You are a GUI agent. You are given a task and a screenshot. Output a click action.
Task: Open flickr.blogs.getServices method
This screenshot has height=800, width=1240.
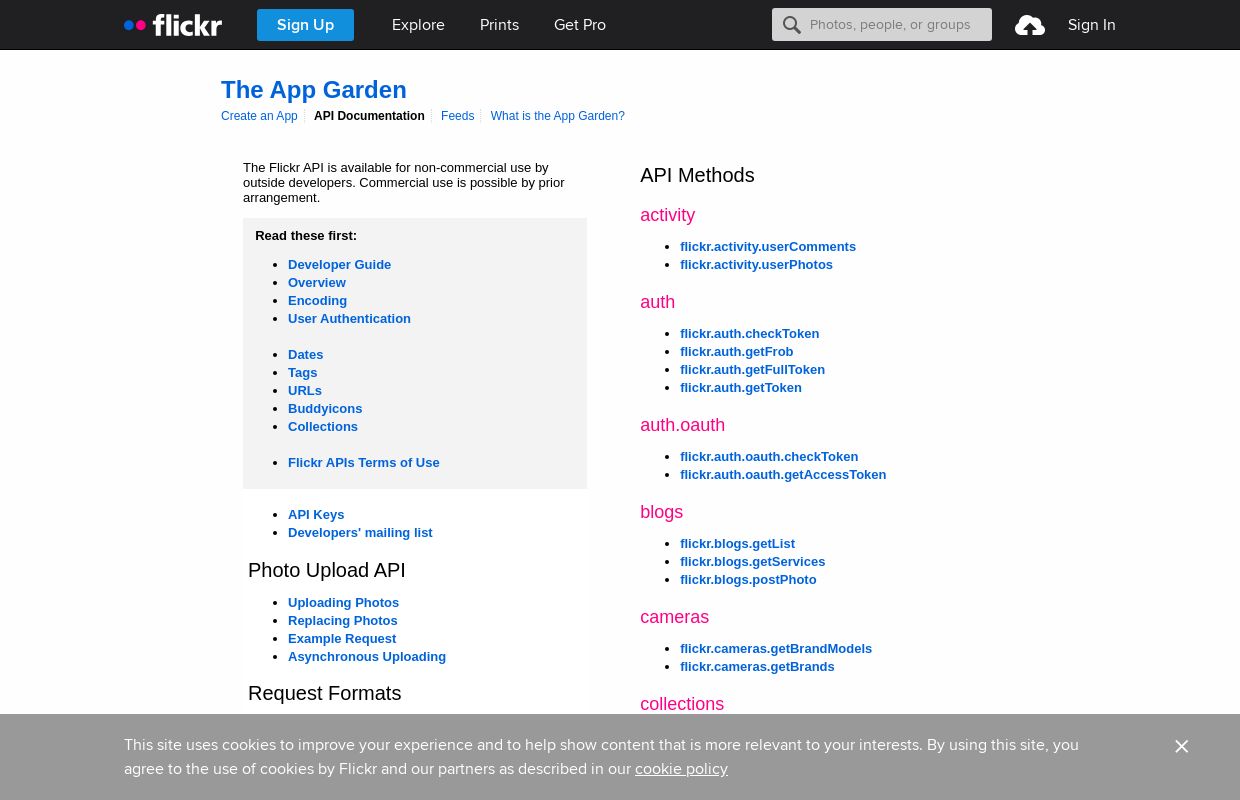[752, 562]
